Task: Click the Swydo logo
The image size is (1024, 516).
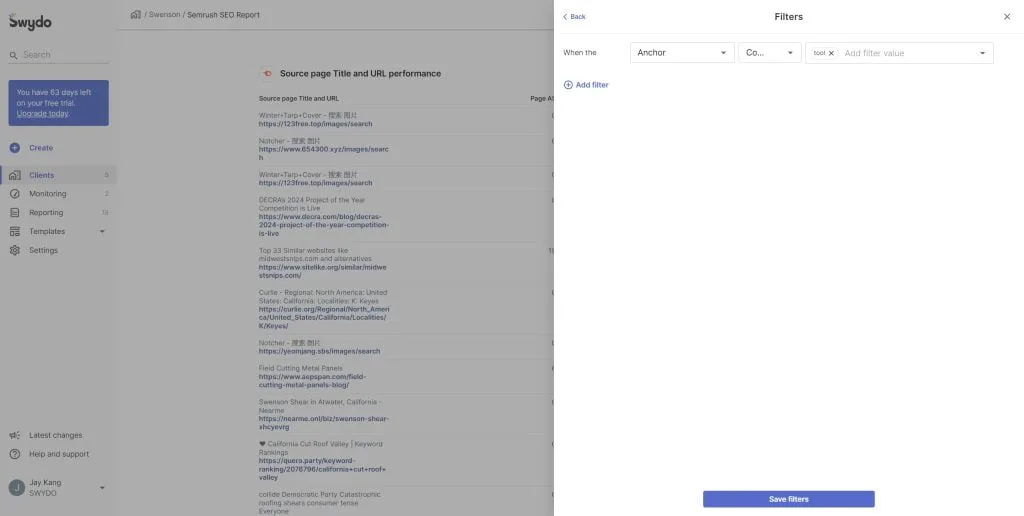Action: click(x=29, y=22)
